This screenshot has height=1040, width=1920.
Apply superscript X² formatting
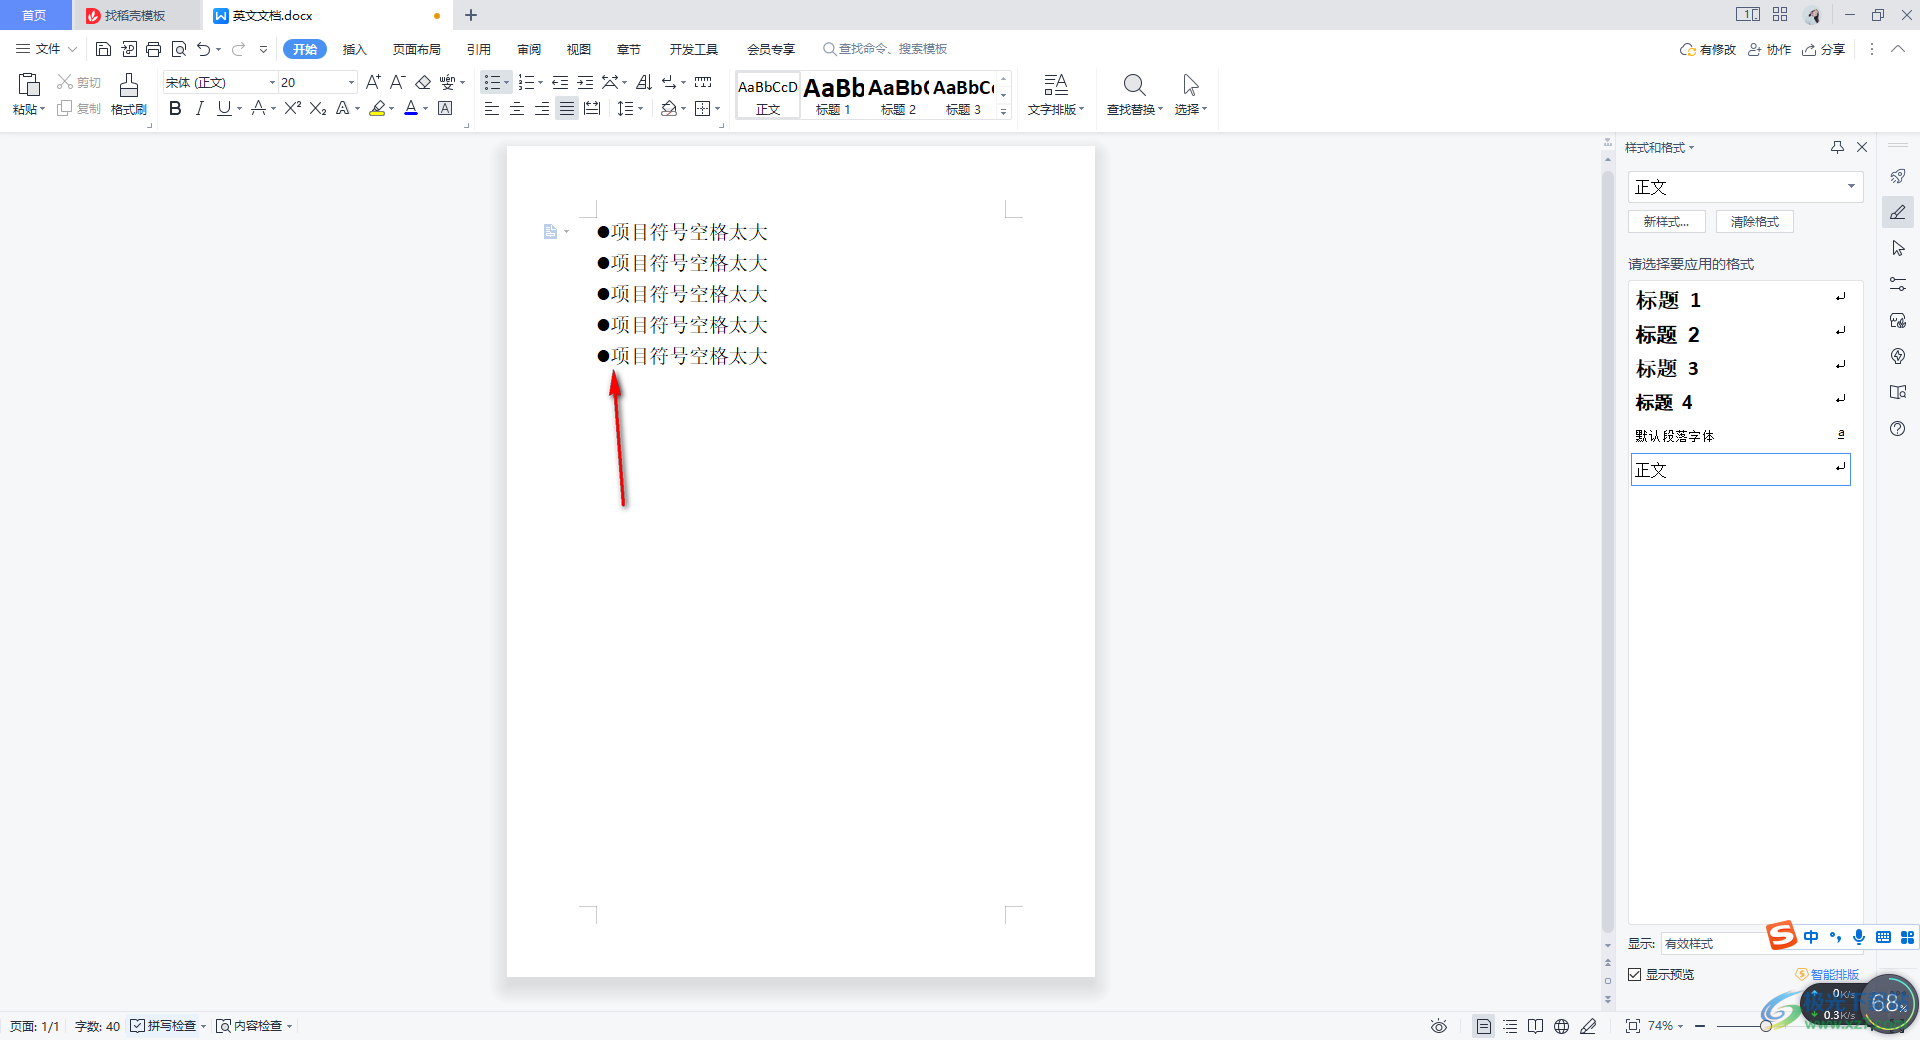[293, 108]
